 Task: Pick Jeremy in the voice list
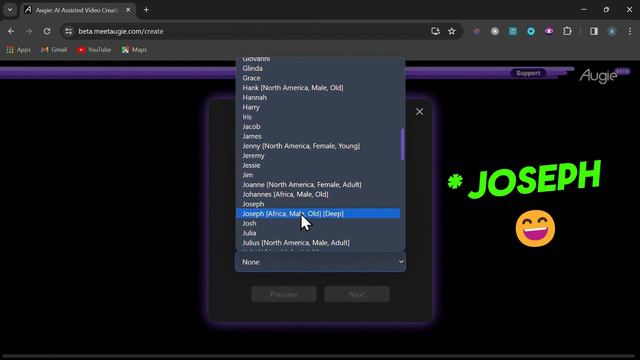pyautogui.click(x=318, y=156)
